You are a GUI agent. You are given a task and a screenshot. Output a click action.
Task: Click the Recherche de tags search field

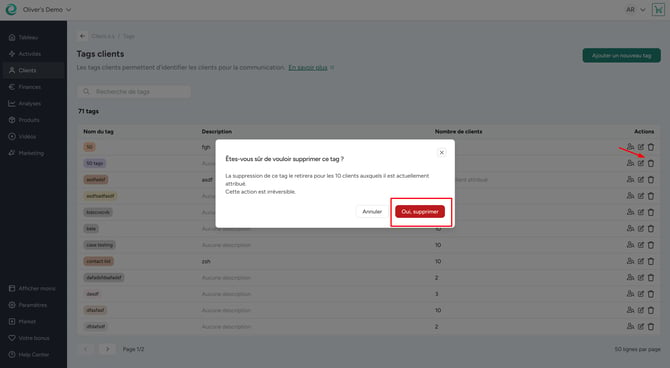click(x=134, y=91)
